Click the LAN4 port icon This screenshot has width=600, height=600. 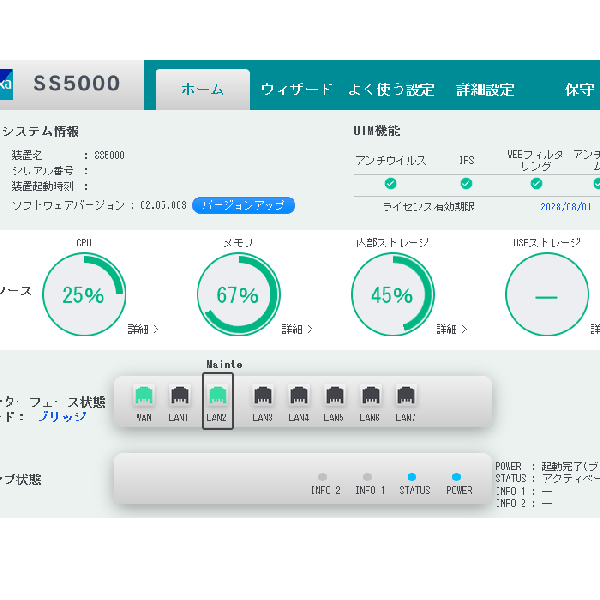[x=299, y=395]
